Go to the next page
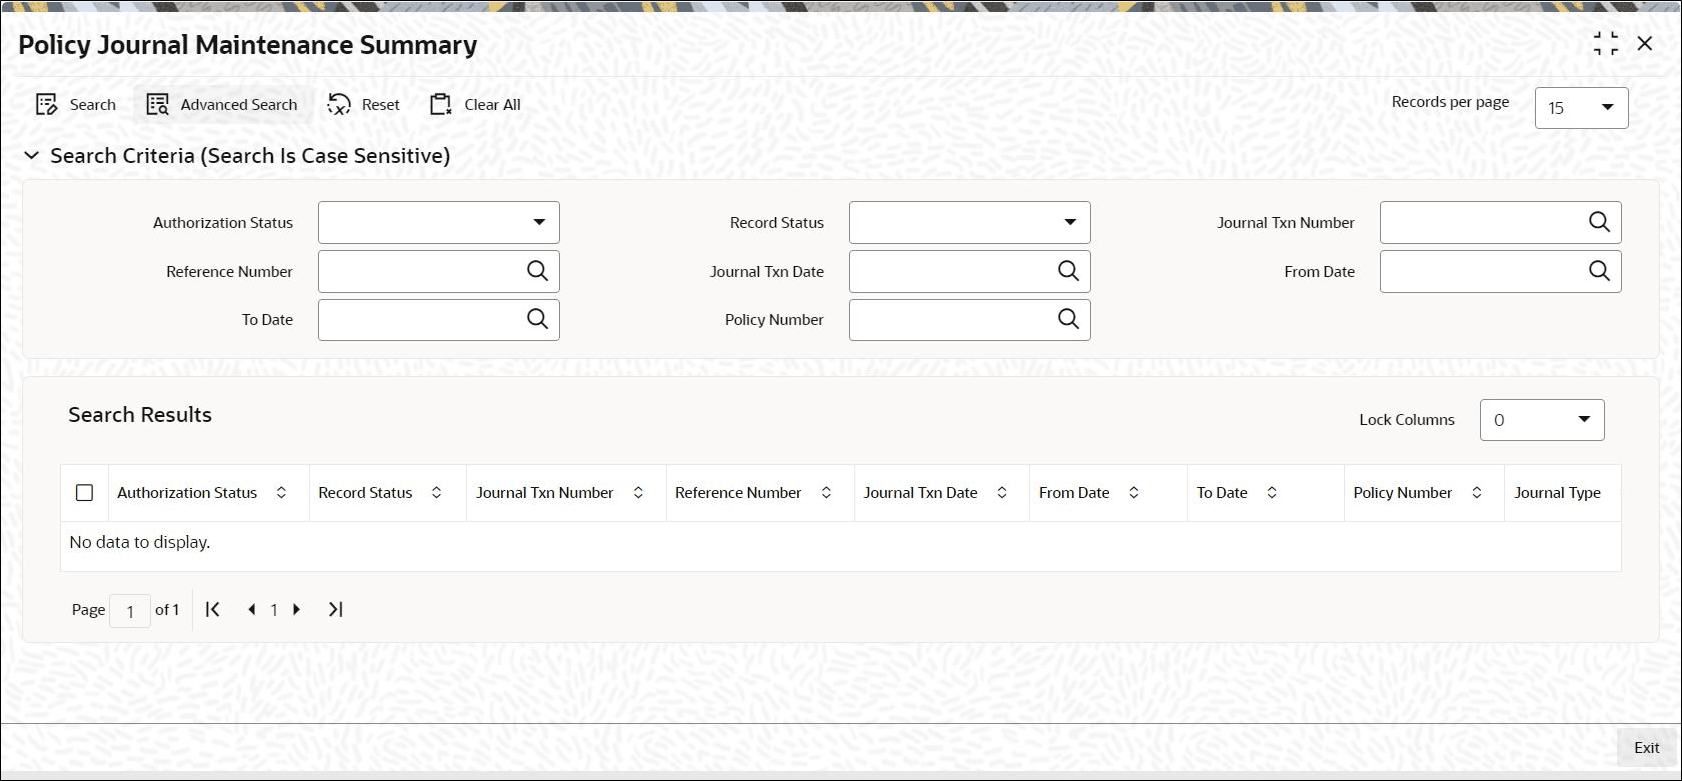1682x781 pixels. (296, 609)
